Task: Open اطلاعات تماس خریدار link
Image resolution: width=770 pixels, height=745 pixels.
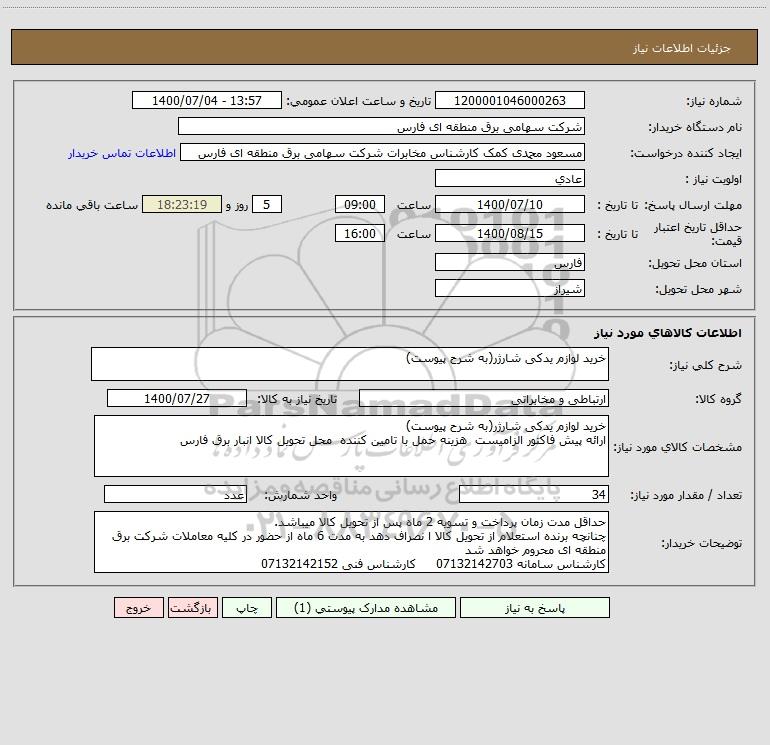Action: point(122,153)
